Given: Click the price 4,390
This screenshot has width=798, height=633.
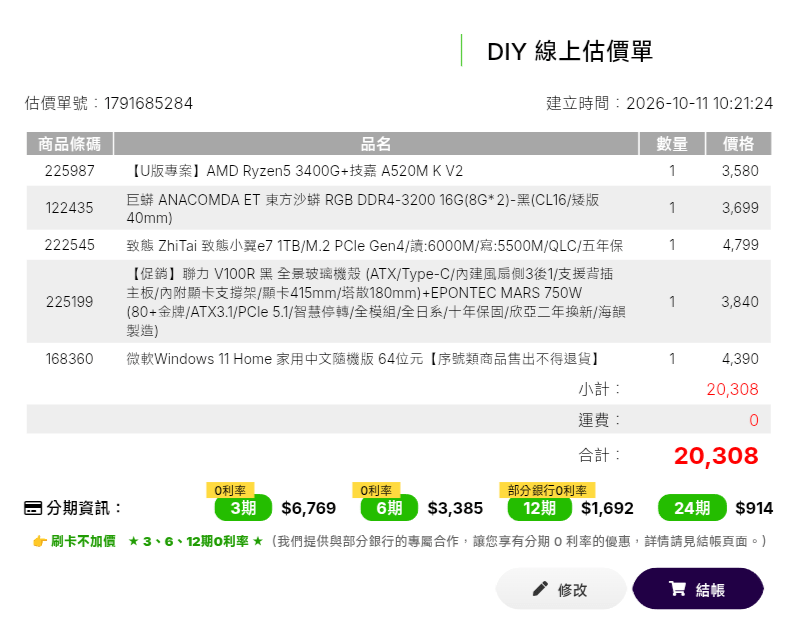Looking at the screenshot, I should point(740,359).
